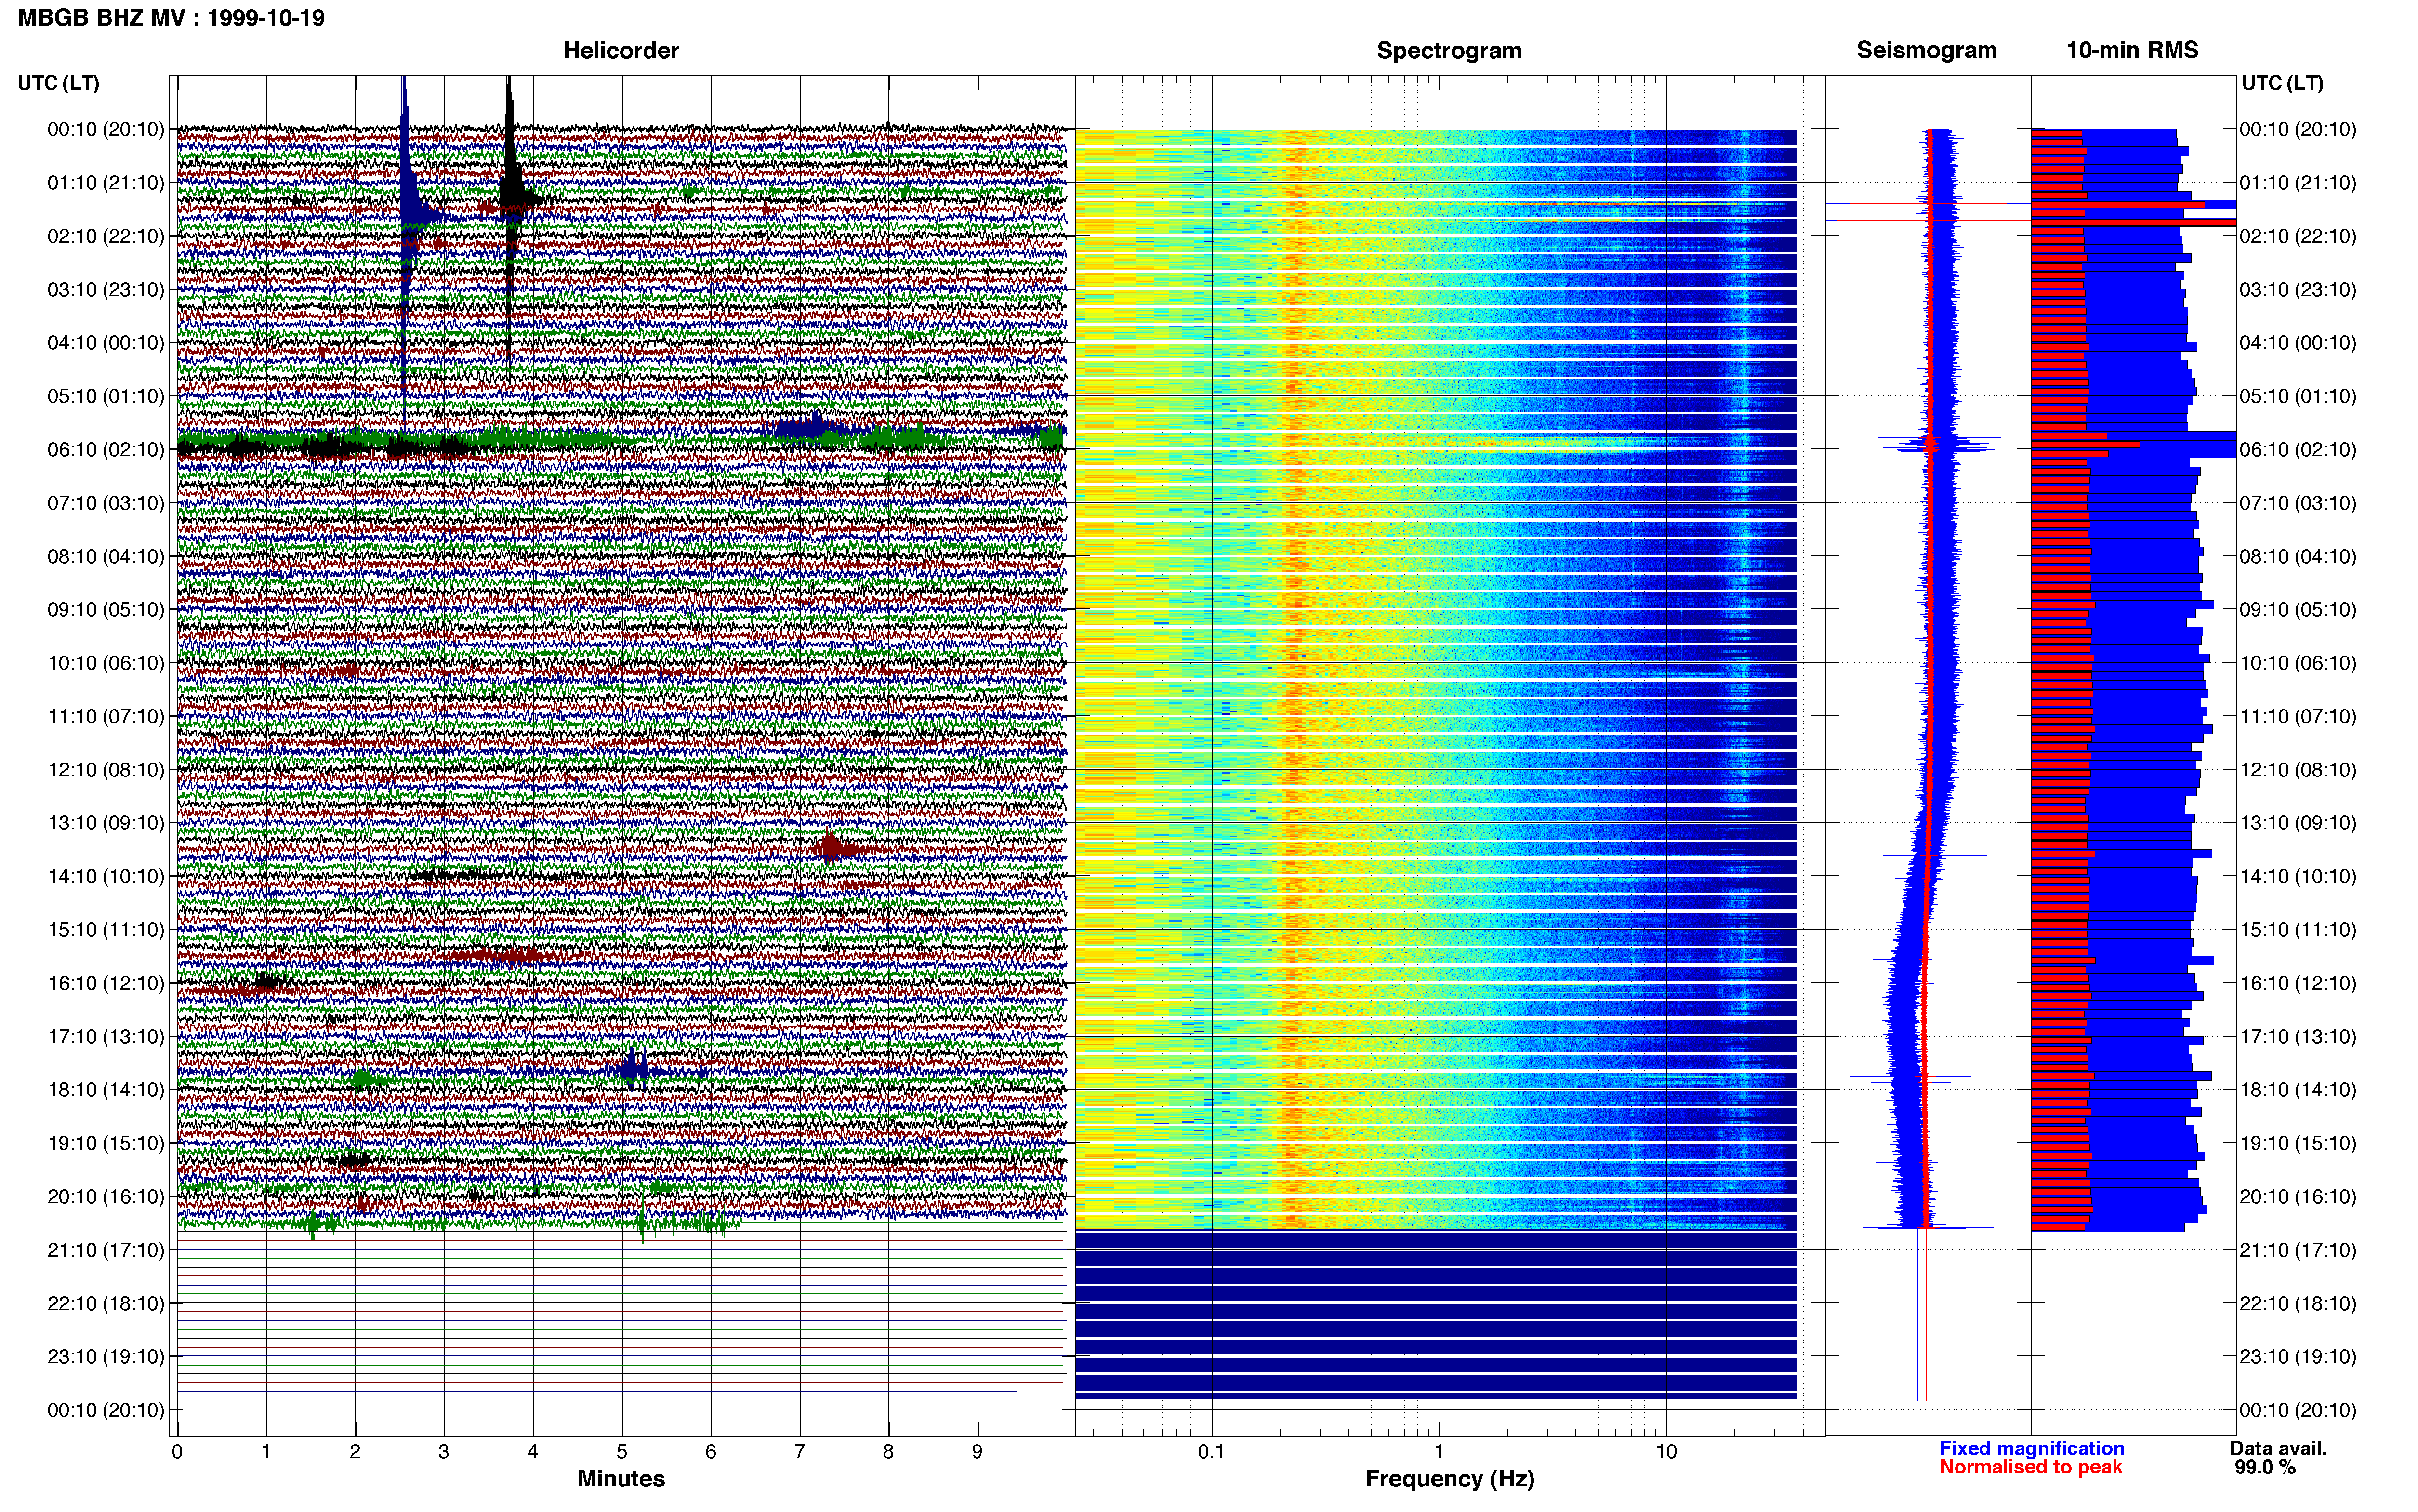Select the 'Spectrogram' panel heading
Screen dimensions: 2418x1512
[x=1449, y=50]
